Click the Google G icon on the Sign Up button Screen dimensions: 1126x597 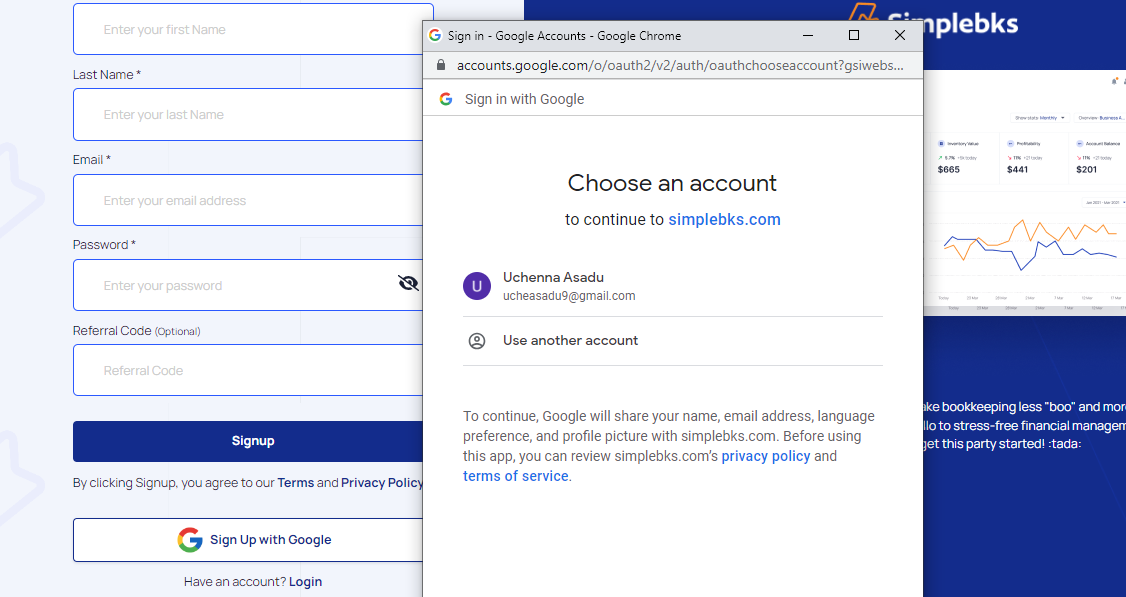click(x=190, y=540)
